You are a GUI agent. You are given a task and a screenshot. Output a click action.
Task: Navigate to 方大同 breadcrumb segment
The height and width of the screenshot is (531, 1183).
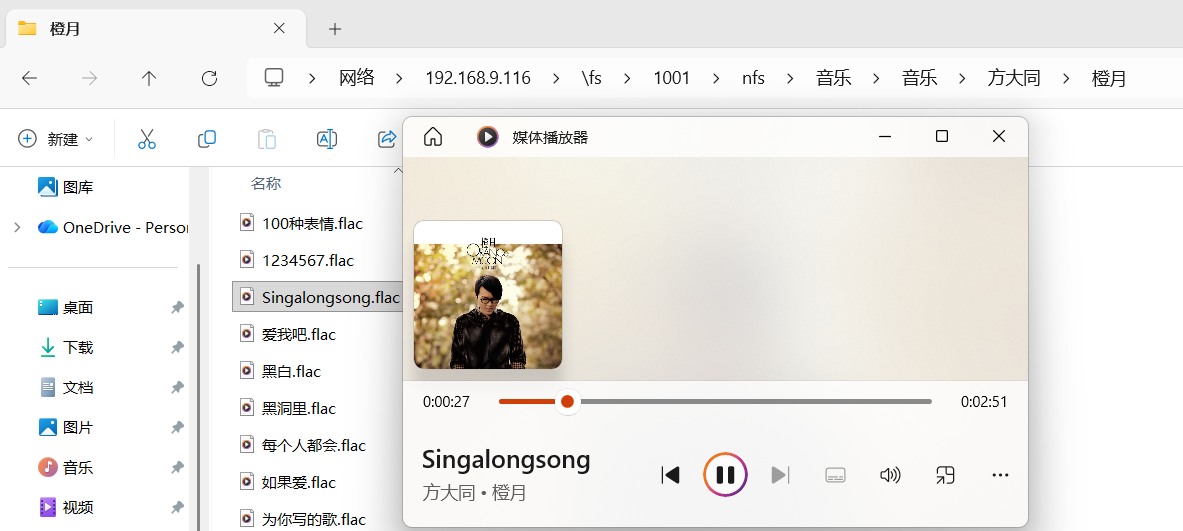[x=1014, y=77]
